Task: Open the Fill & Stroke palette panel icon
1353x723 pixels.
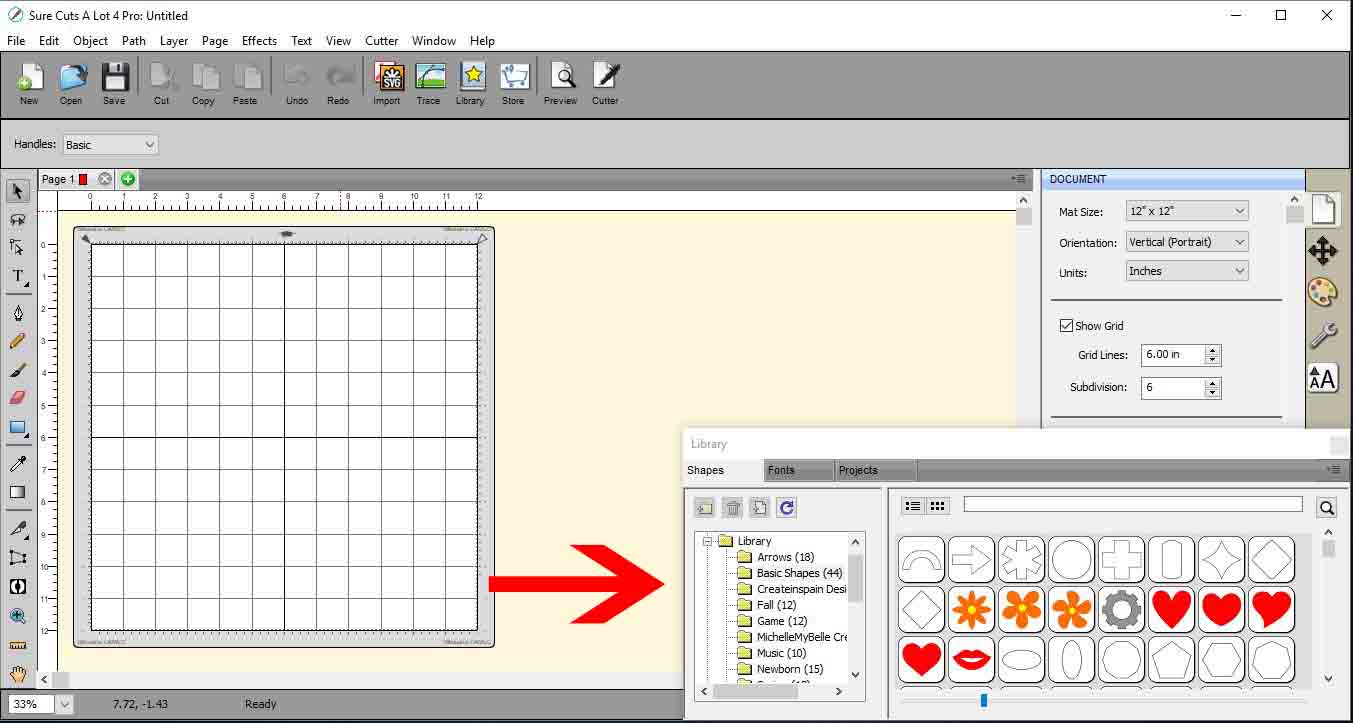Action: pyautogui.click(x=1322, y=292)
